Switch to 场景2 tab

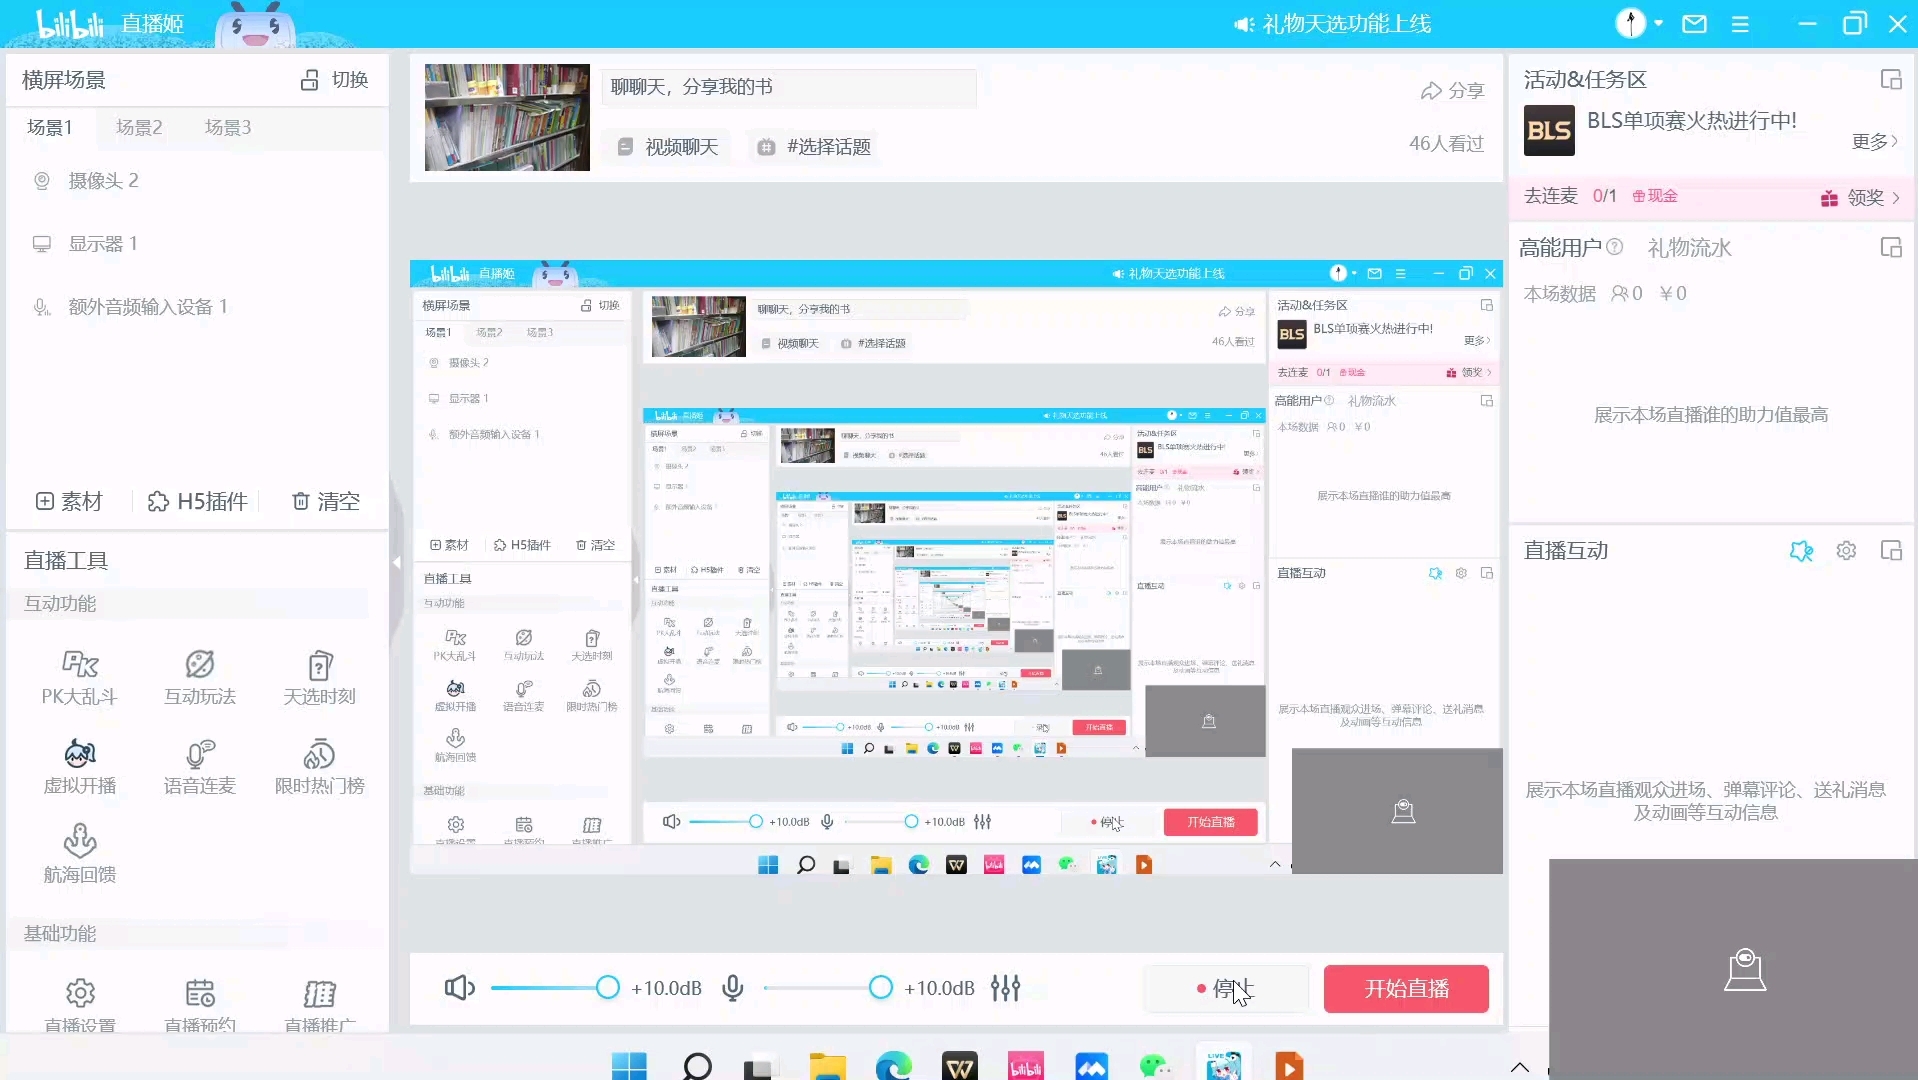139,127
